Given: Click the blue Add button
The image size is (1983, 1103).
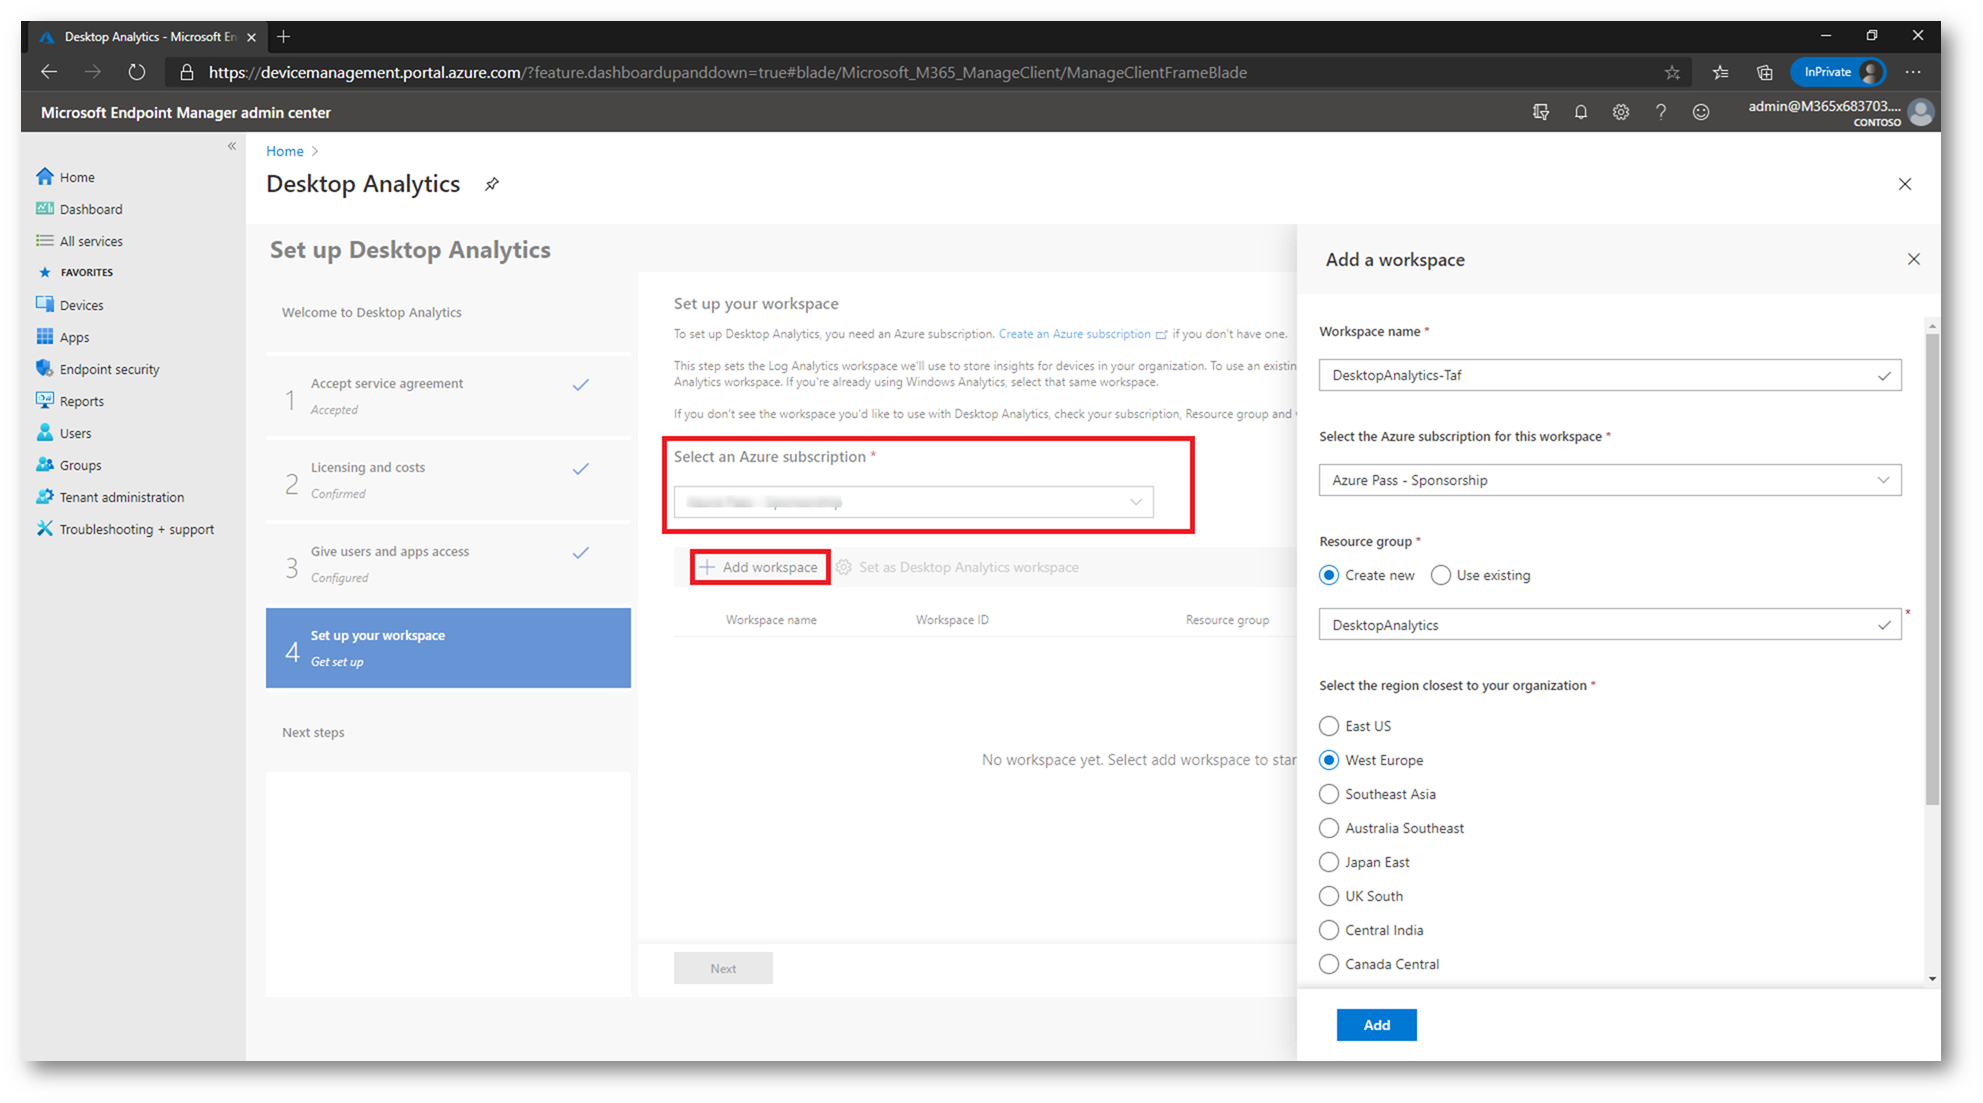Looking at the screenshot, I should coord(1376,1025).
